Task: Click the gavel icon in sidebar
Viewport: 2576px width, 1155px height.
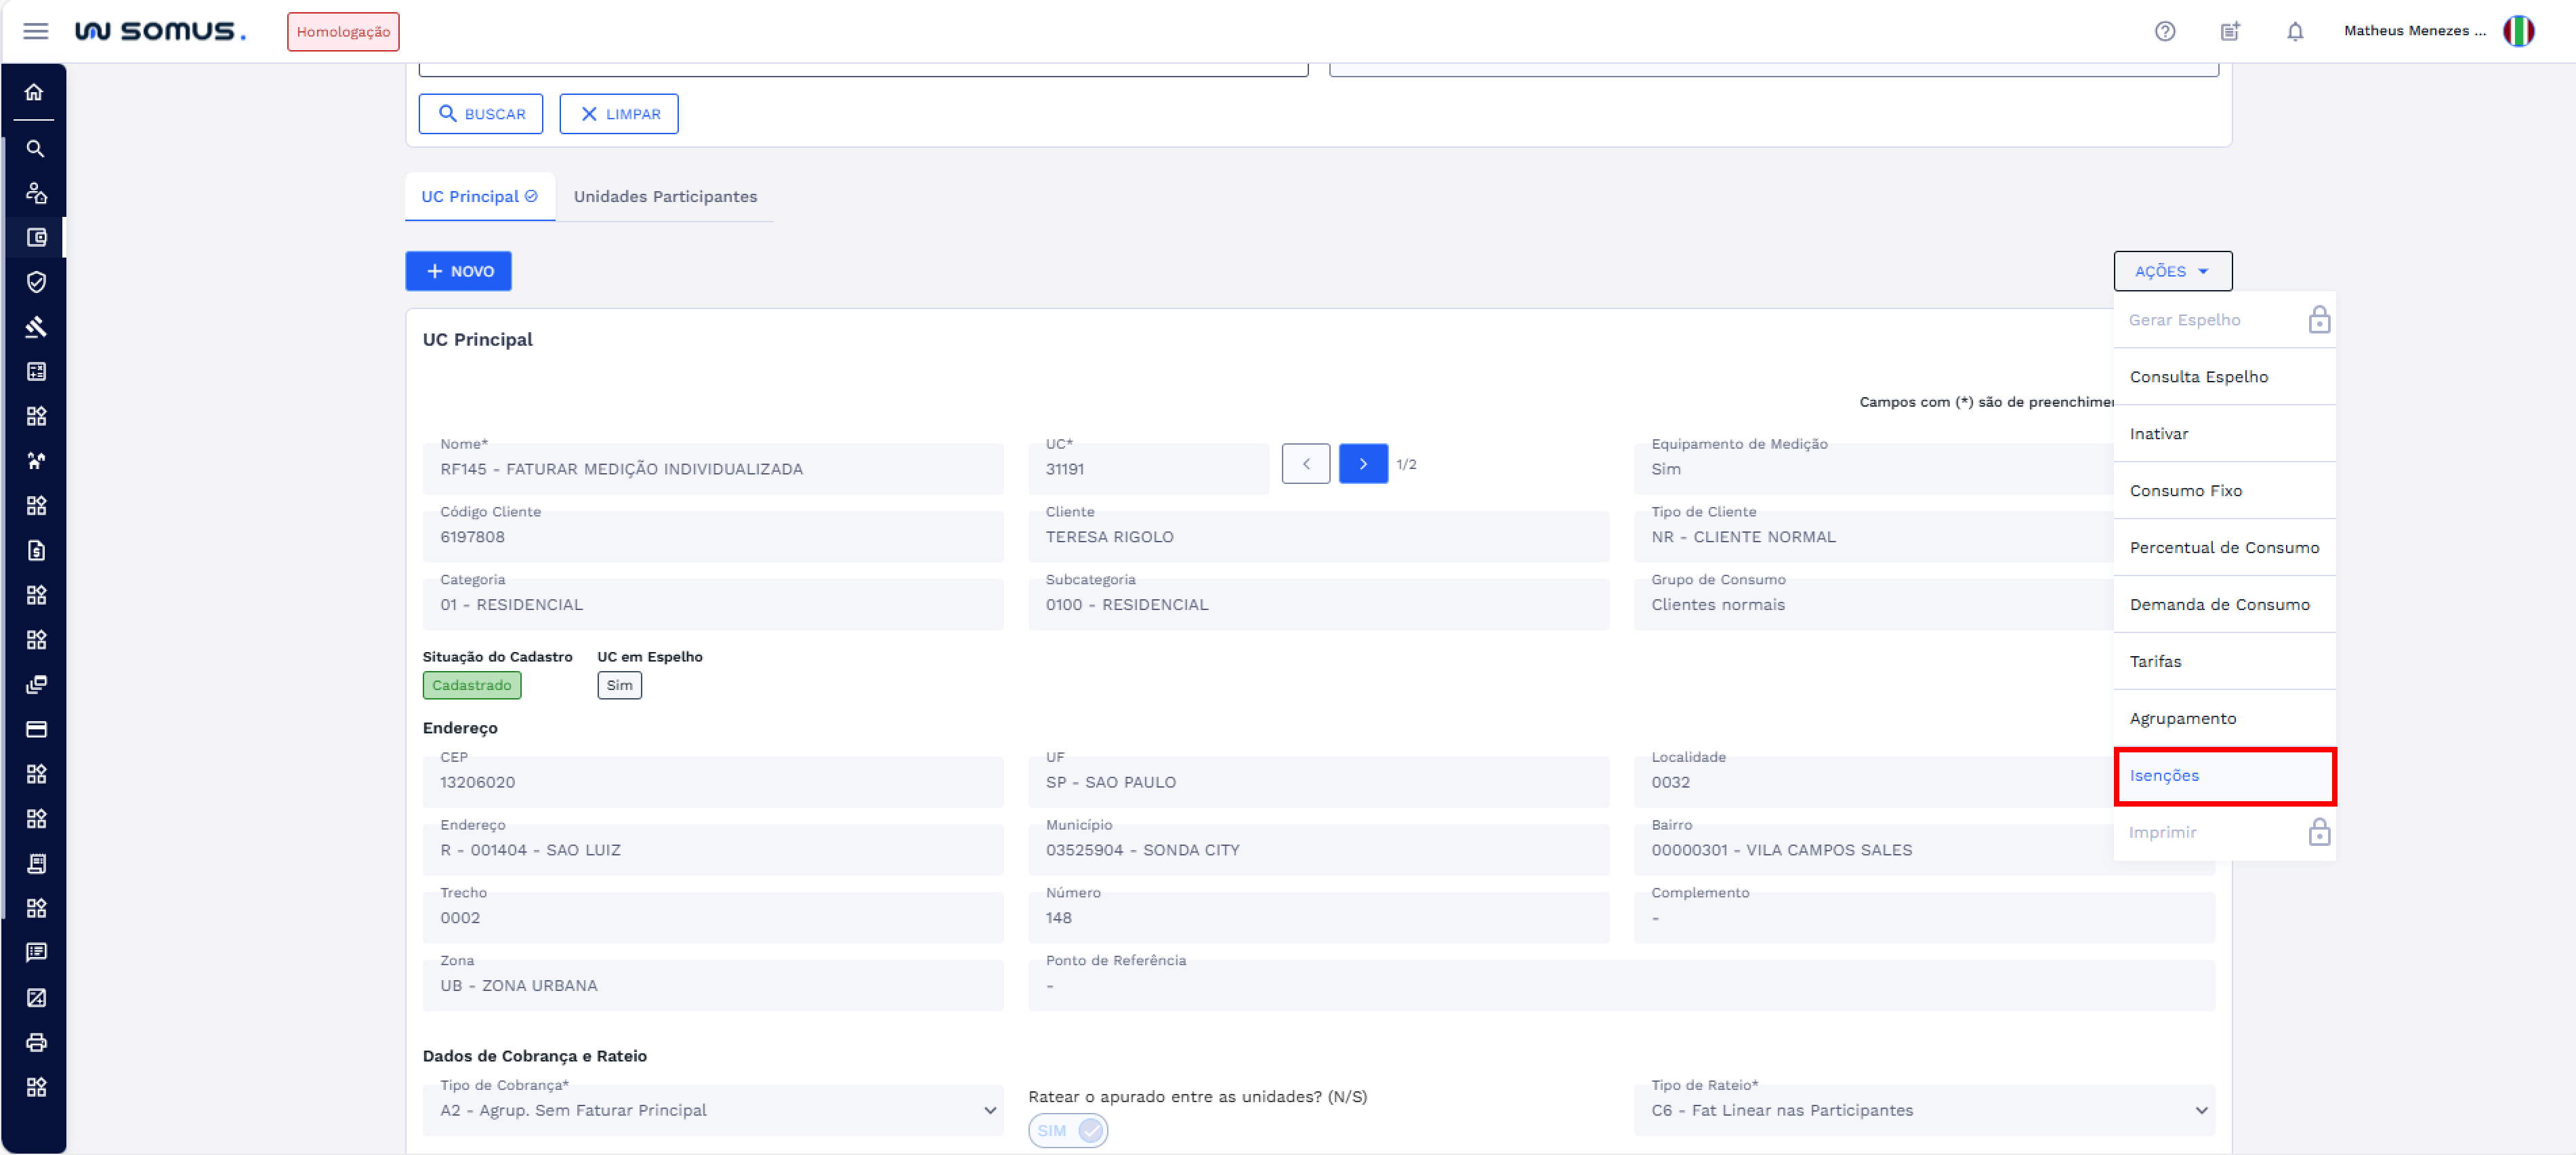Action: tap(36, 327)
